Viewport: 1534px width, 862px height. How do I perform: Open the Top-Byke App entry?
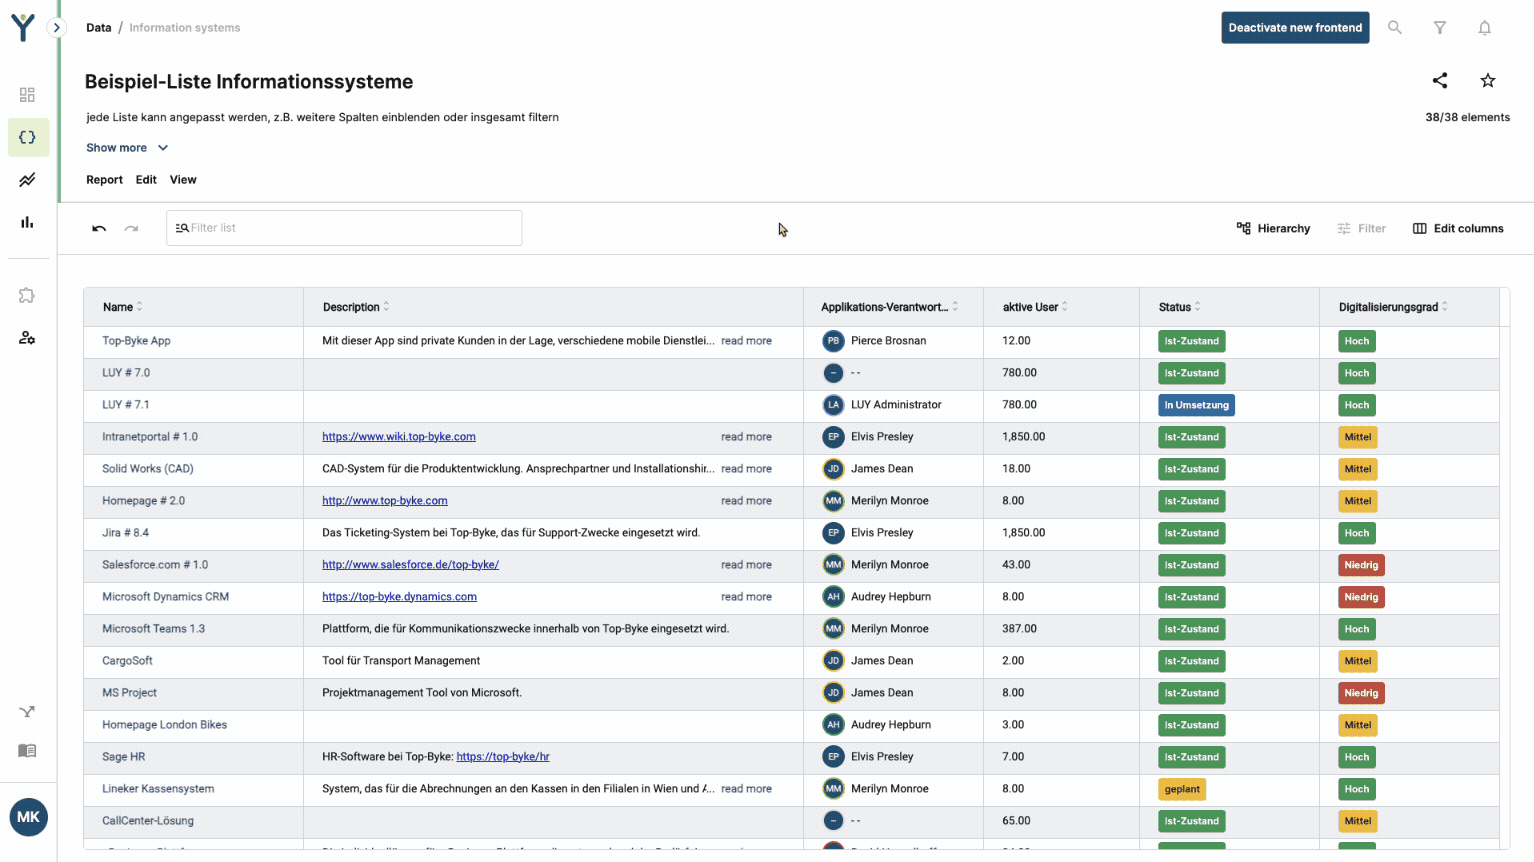136,341
